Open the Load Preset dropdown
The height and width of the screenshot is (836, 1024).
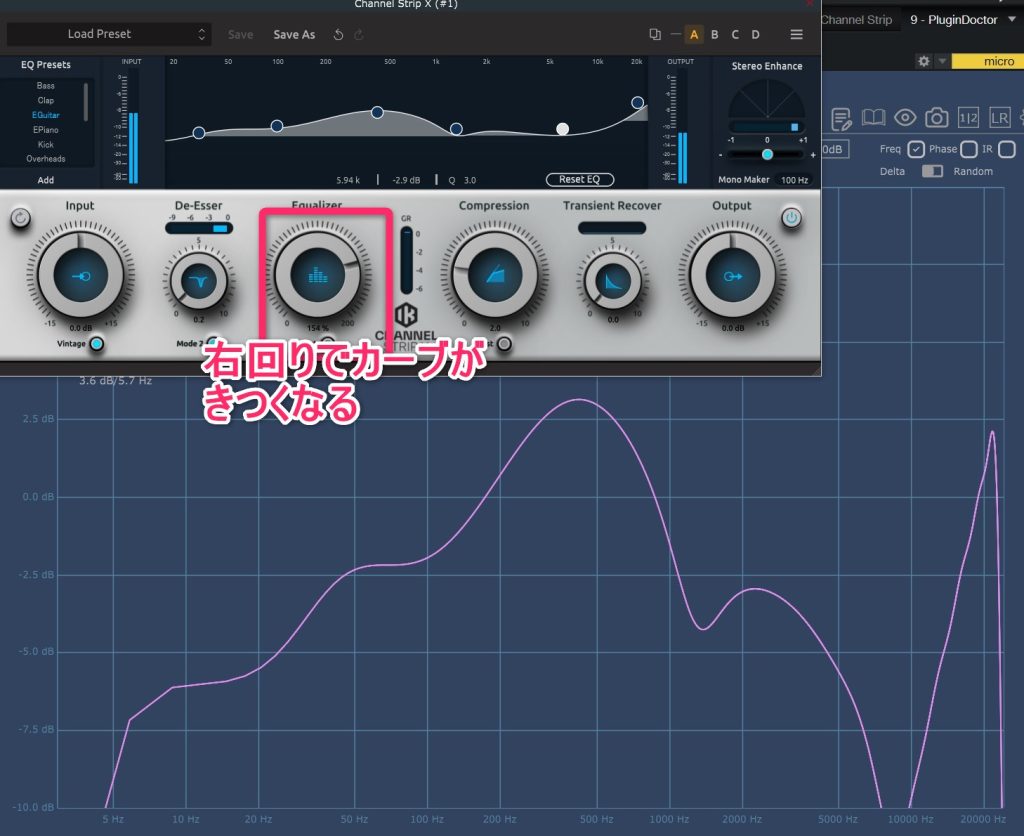pyautogui.click(x=108, y=34)
